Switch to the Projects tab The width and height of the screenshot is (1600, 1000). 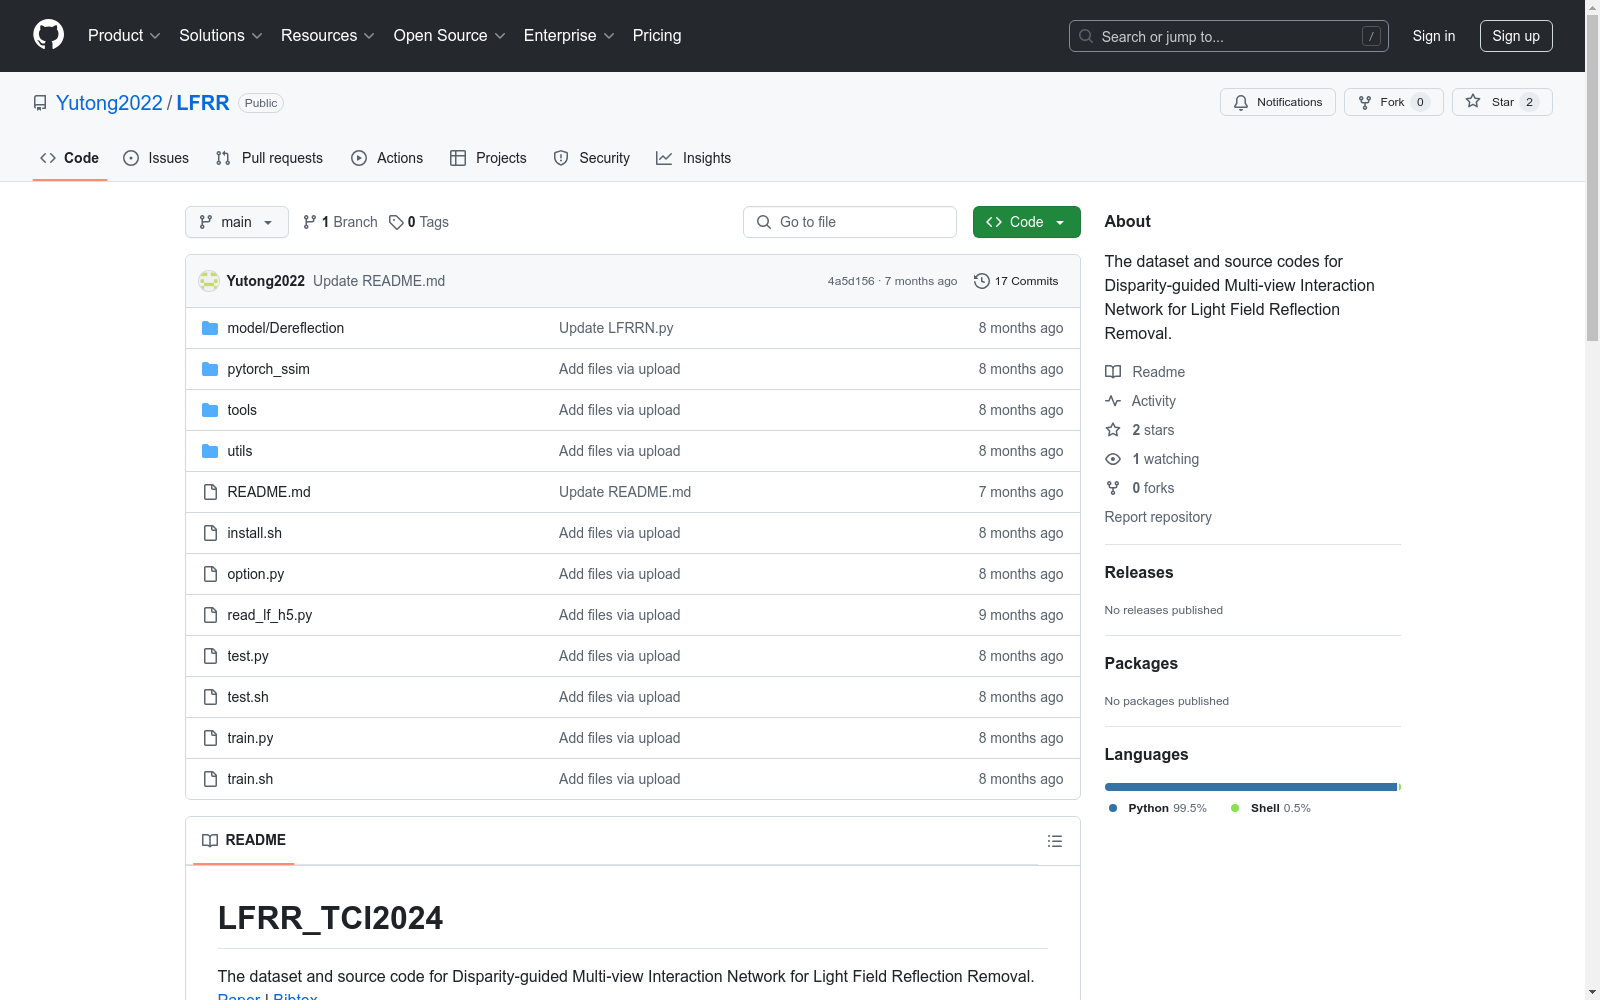click(488, 158)
